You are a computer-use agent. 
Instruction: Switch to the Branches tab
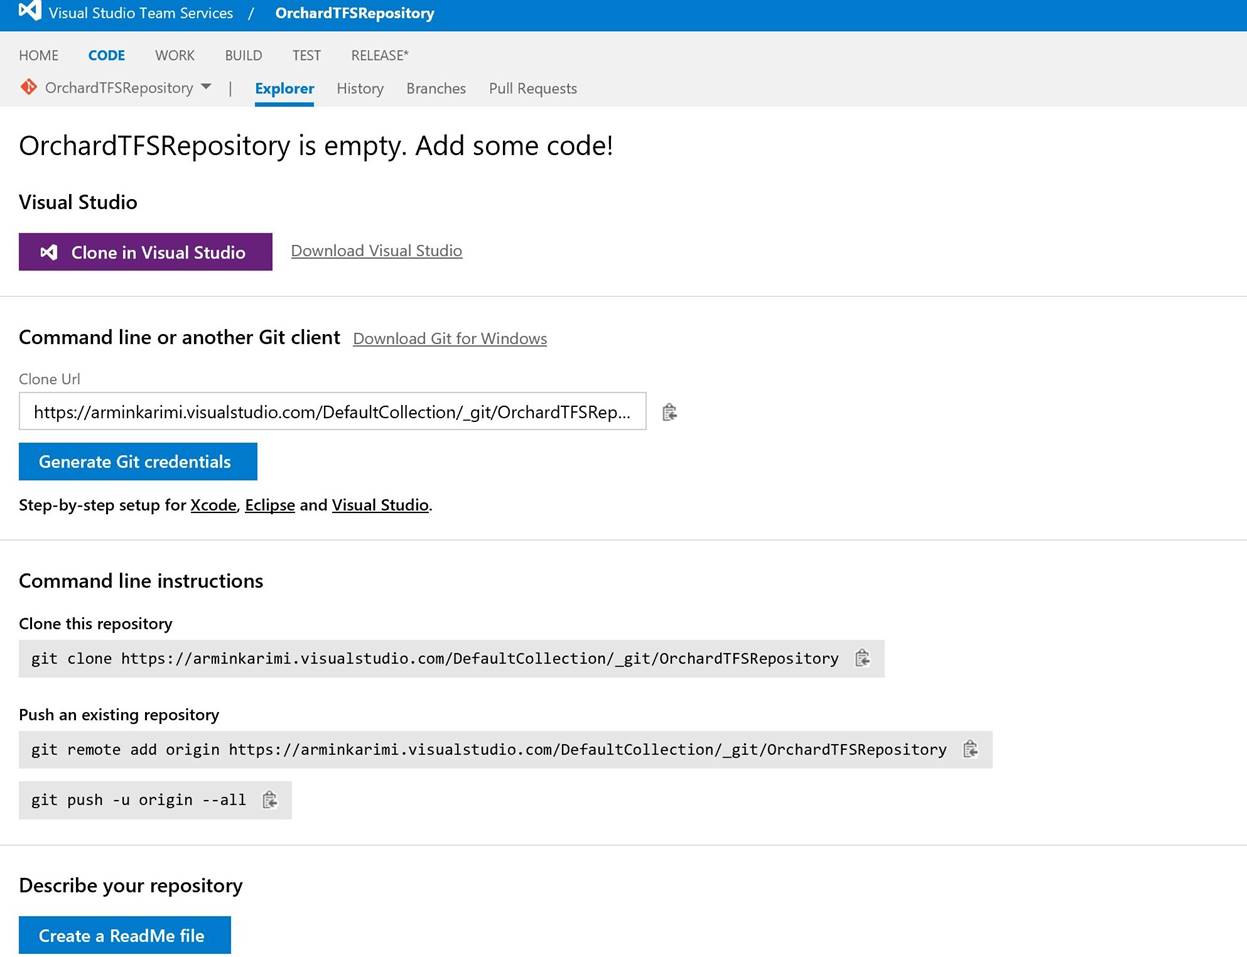(436, 88)
